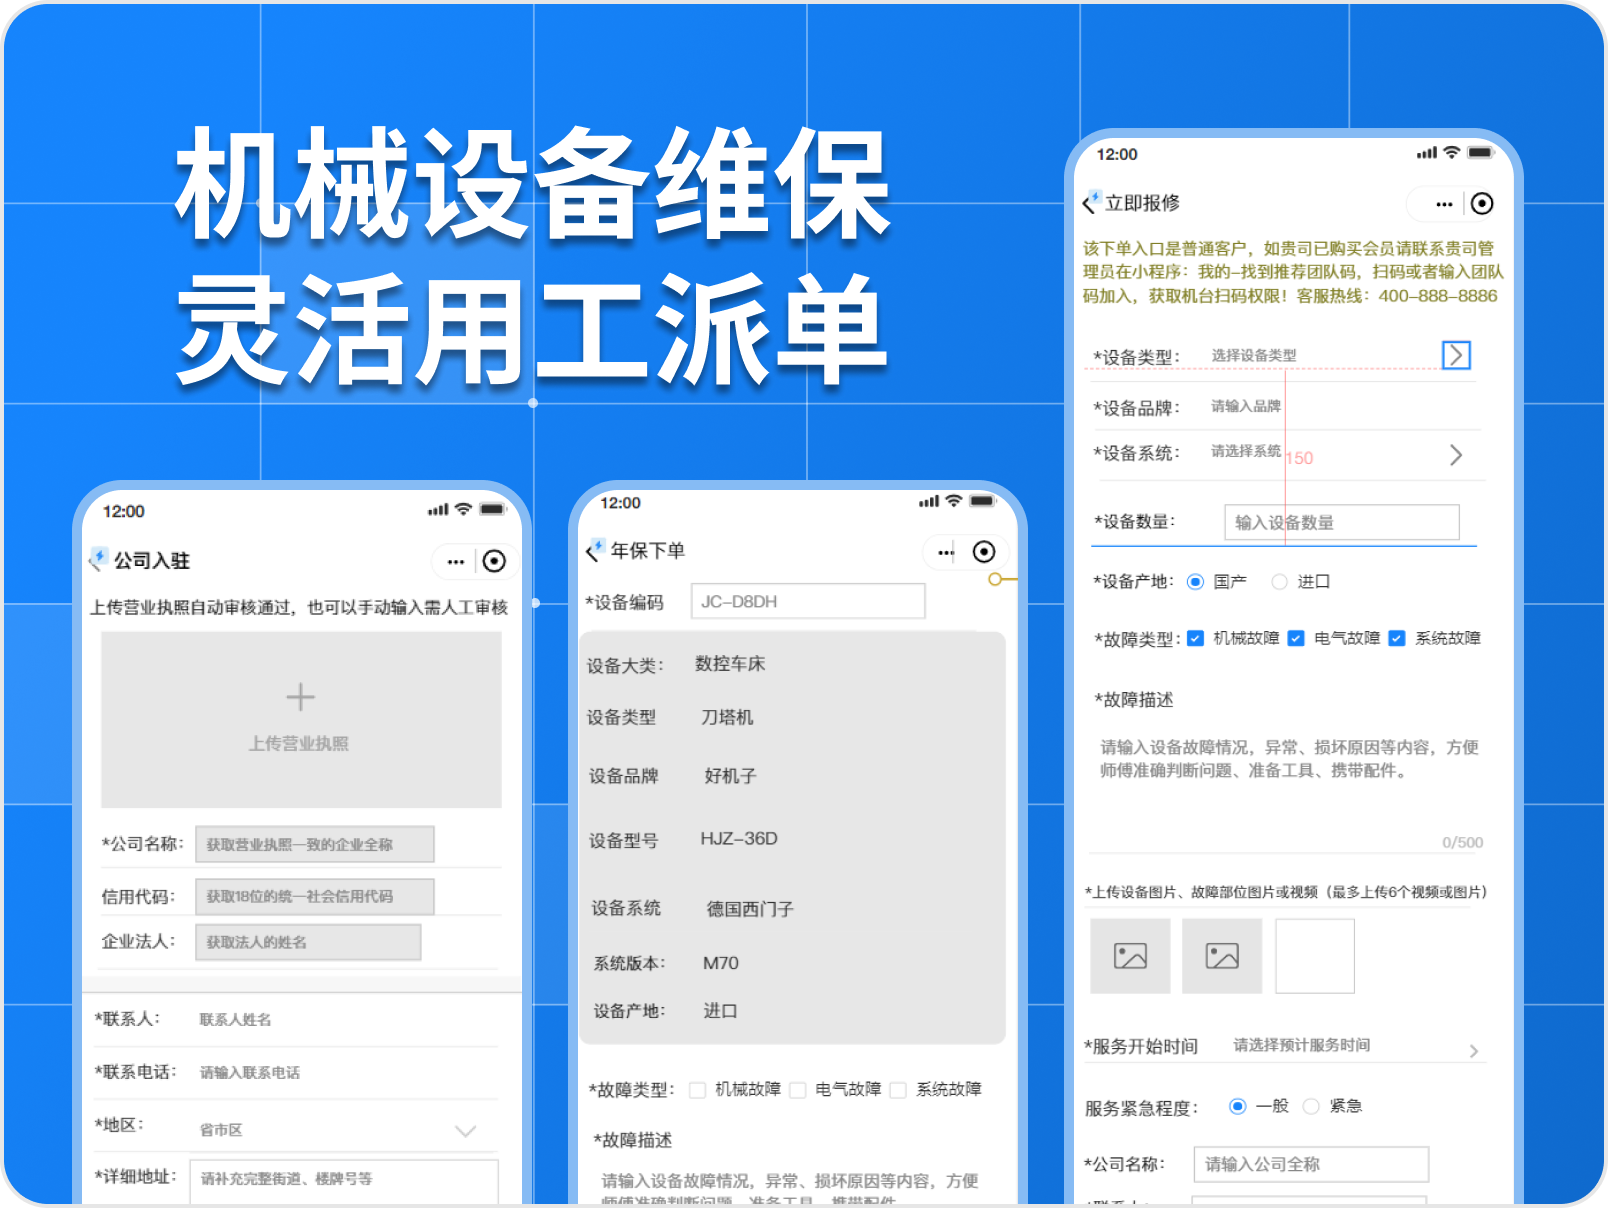Tap the 年保下单 page title
1608x1208 pixels.
tap(648, 550)
